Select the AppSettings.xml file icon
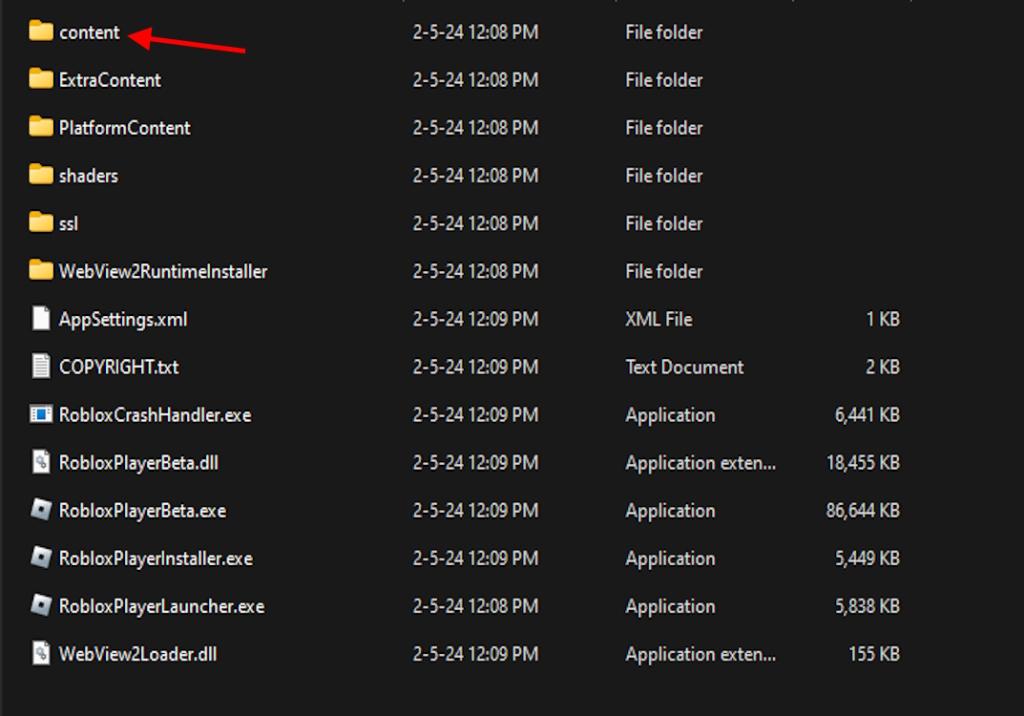1024x716 pixels. 41,320
